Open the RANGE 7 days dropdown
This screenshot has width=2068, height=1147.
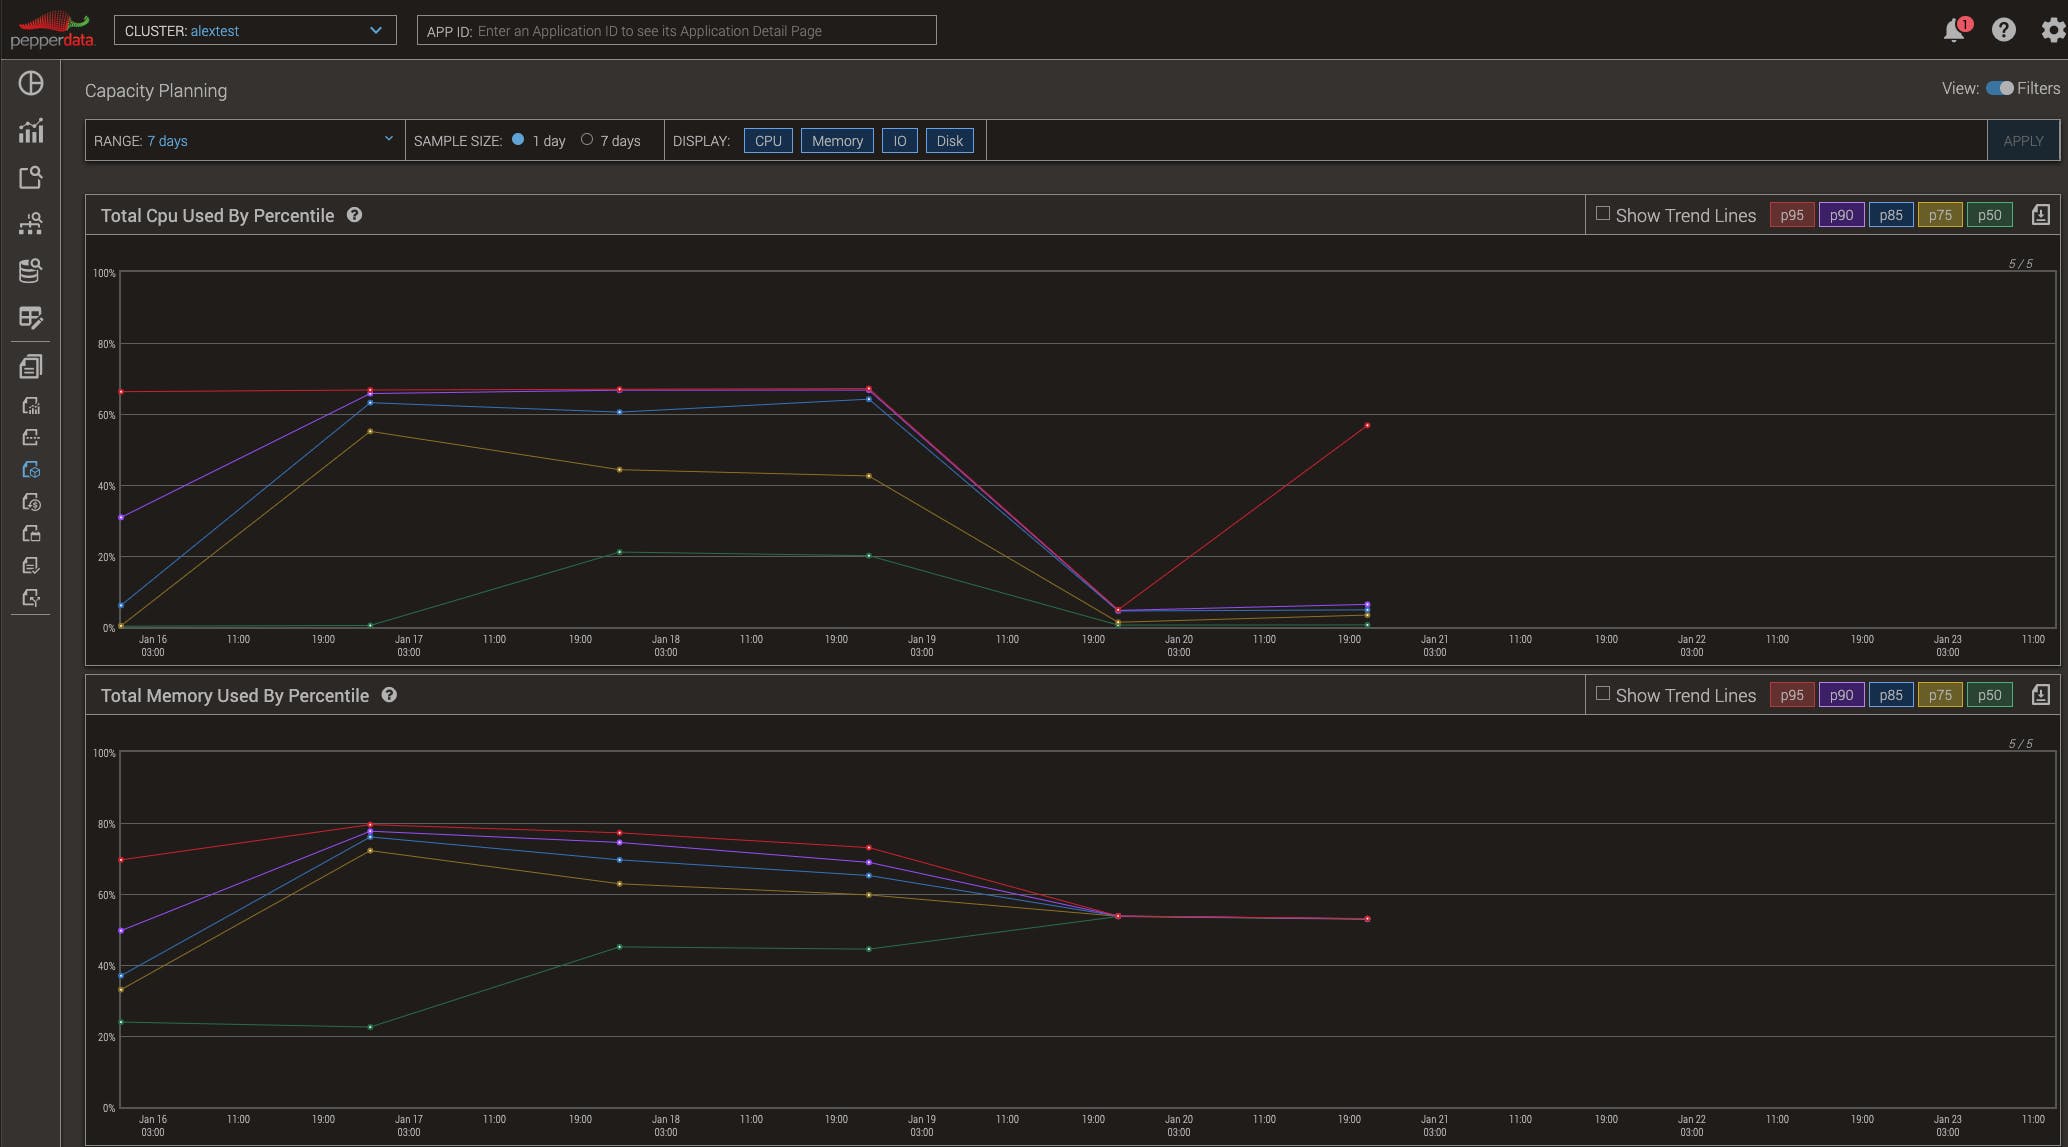(244, 140)
